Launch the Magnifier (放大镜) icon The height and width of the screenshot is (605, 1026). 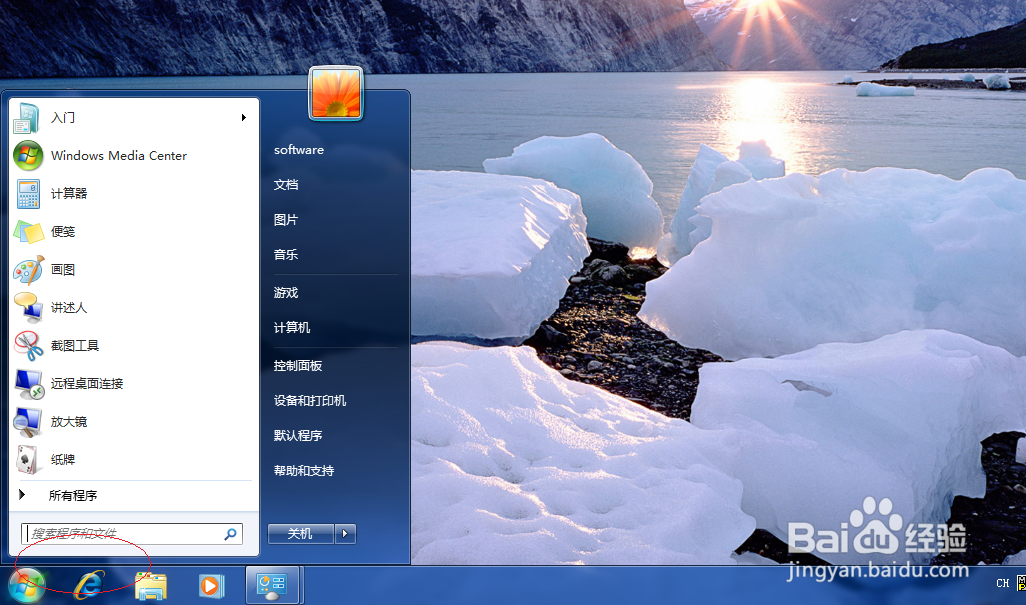(28, 422)
